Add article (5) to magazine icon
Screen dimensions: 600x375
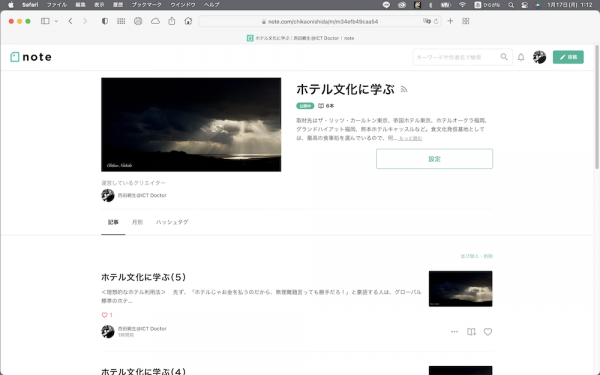pyautogui.click(x=471, y=332)
